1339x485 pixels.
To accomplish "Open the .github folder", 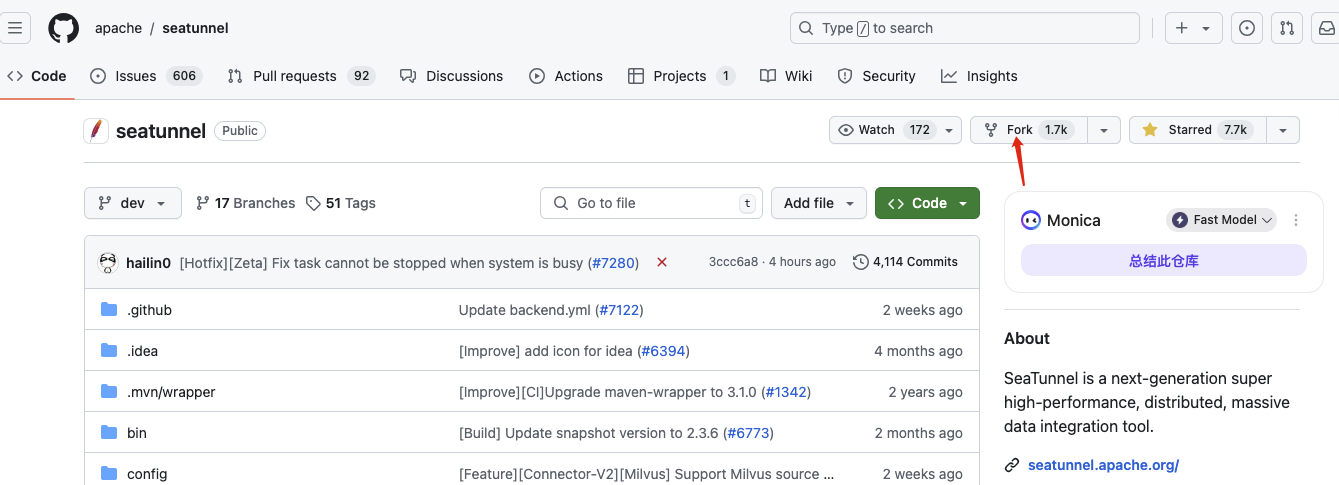I will 149,310.
